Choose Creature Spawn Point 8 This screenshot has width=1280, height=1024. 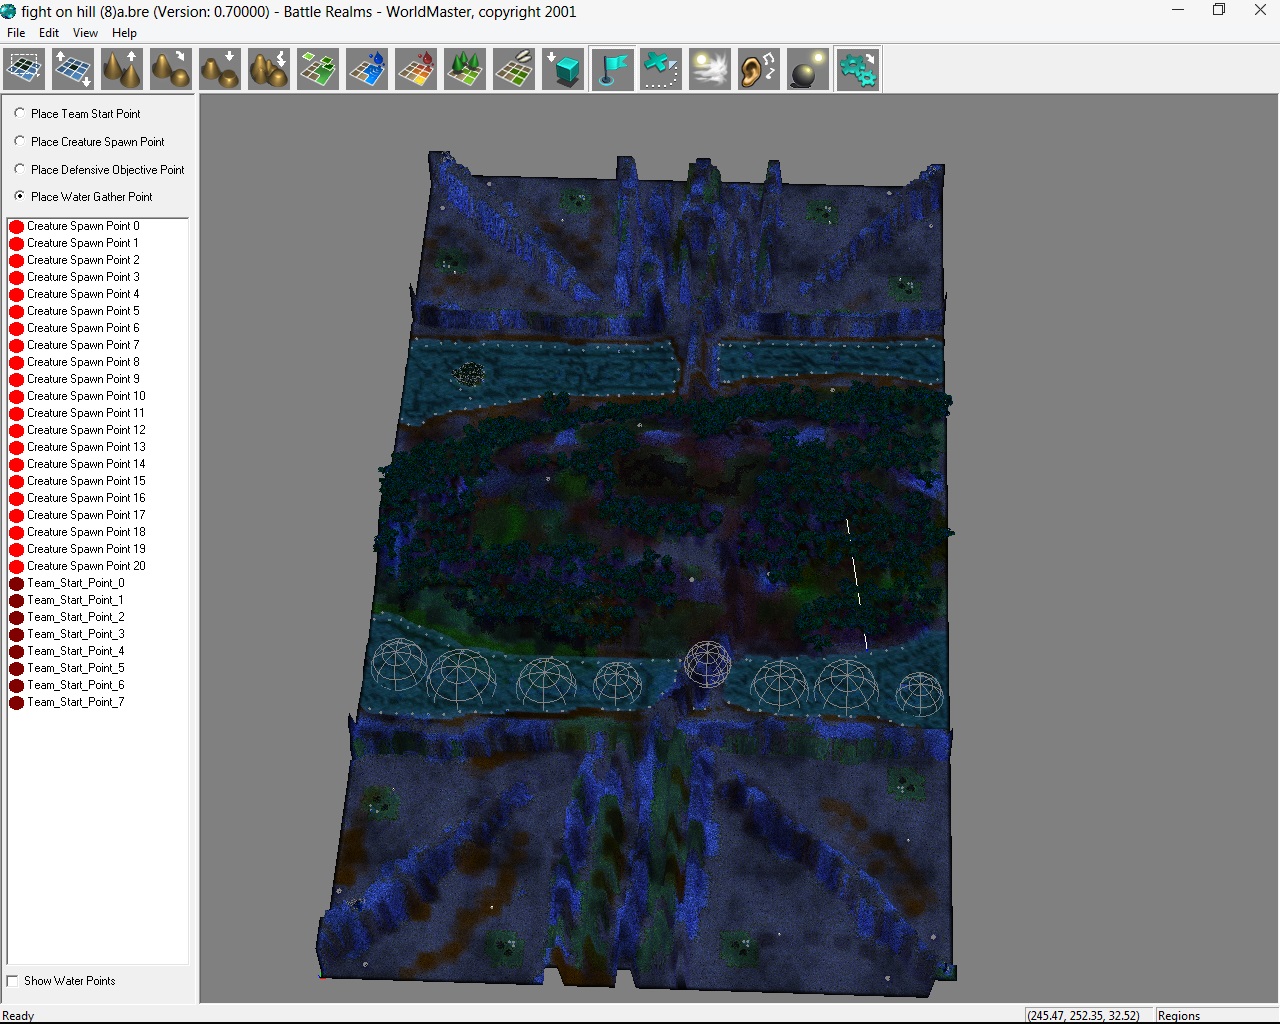75,362
